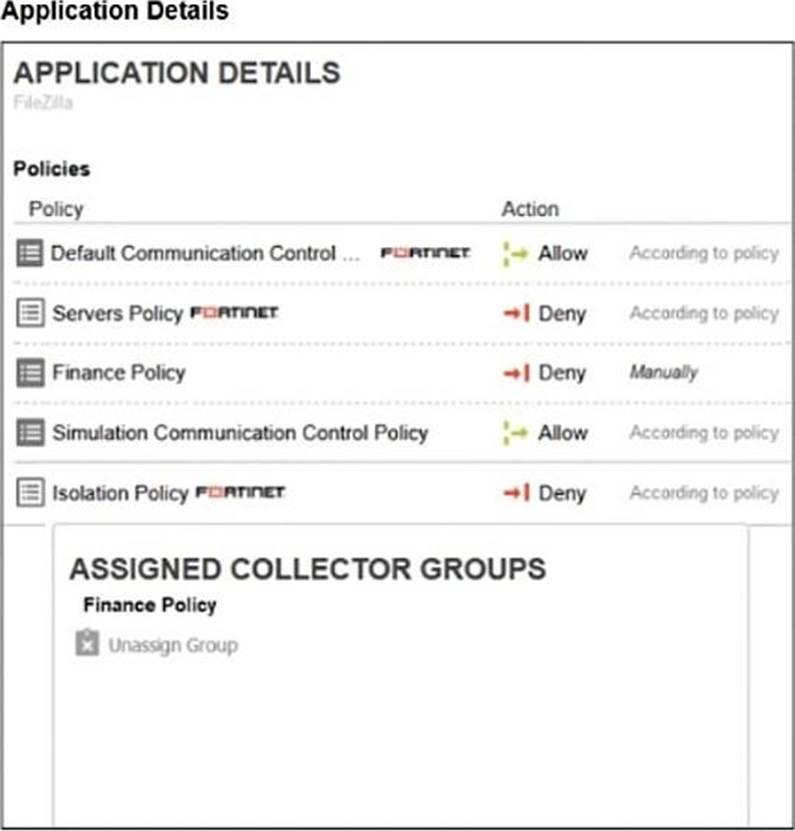Screen dimensions: 795x831
Task: Click the Policy column header
Action: pyautogui.click(x=56, y=209)
